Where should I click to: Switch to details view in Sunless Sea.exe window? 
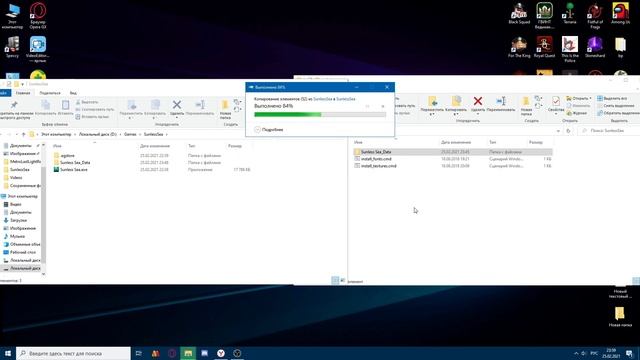click(335, 280)
